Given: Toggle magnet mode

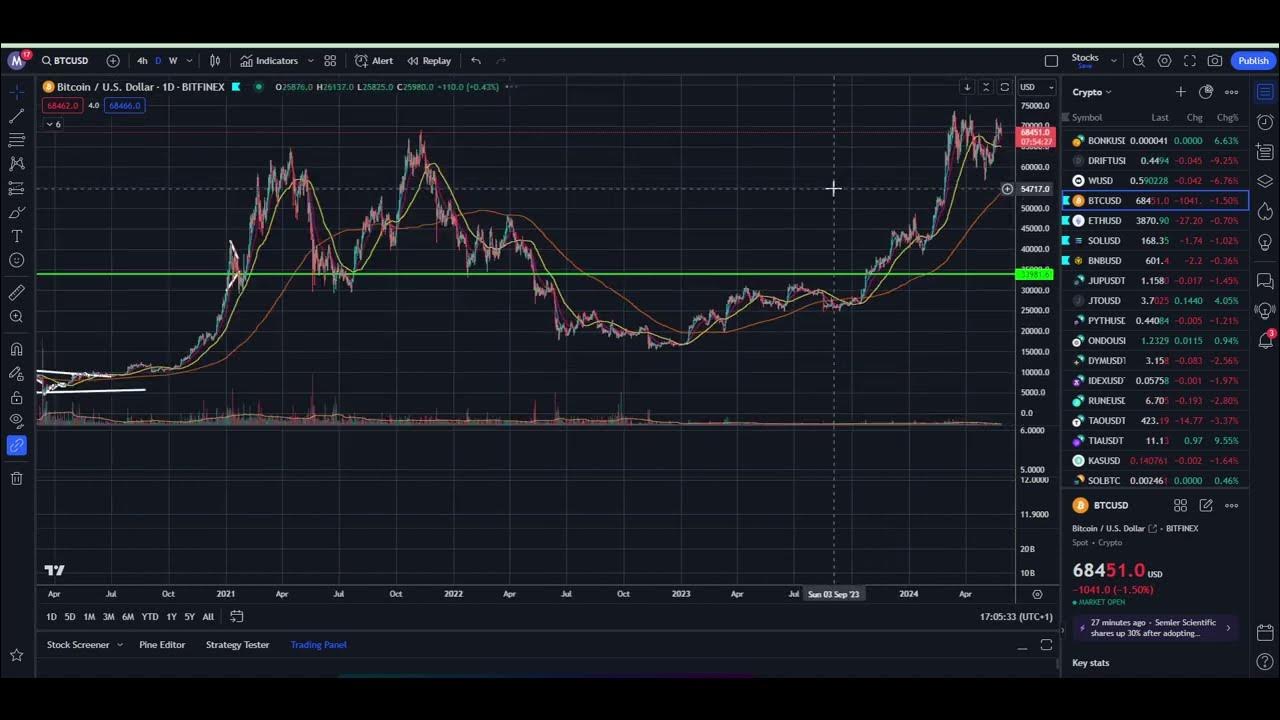Looking at the screenshot, I should click(x=17, y=349).
